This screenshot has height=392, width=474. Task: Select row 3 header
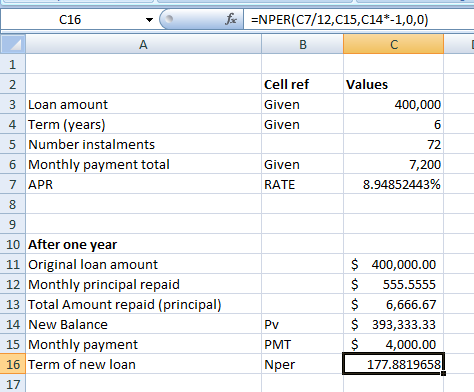[x=13, y=104]
